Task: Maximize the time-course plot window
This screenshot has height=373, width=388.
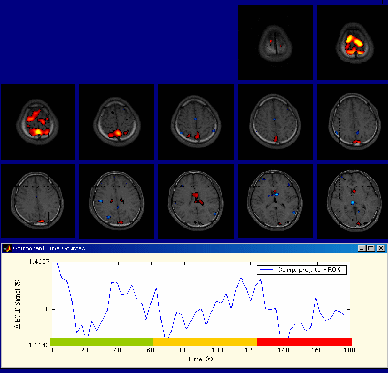Action: (x=370, y=248)
